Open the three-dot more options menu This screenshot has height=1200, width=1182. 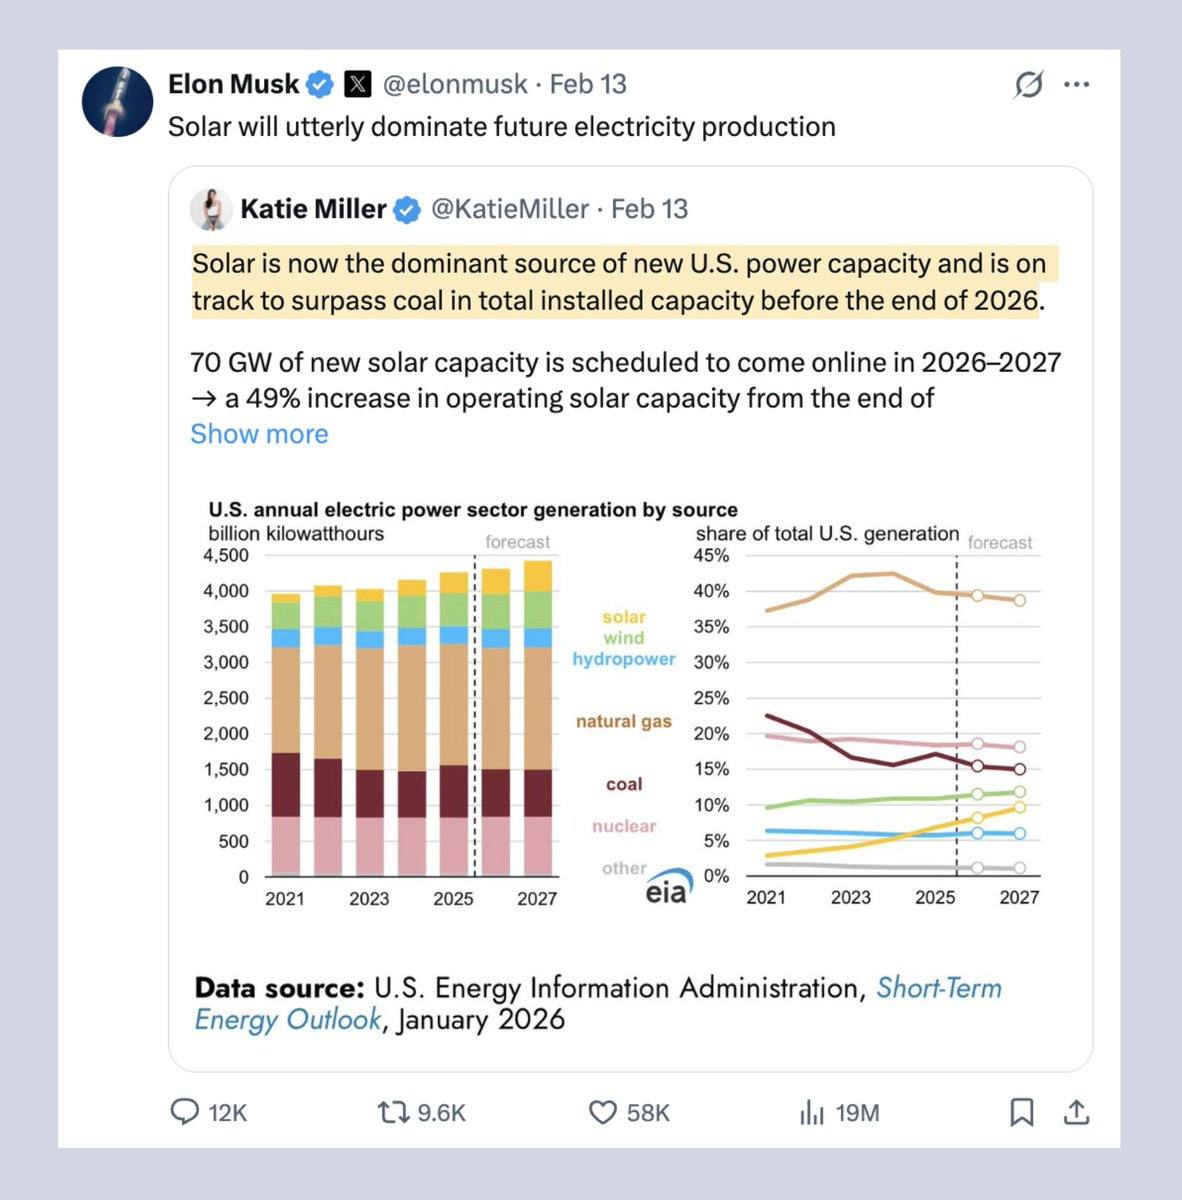1077,85
